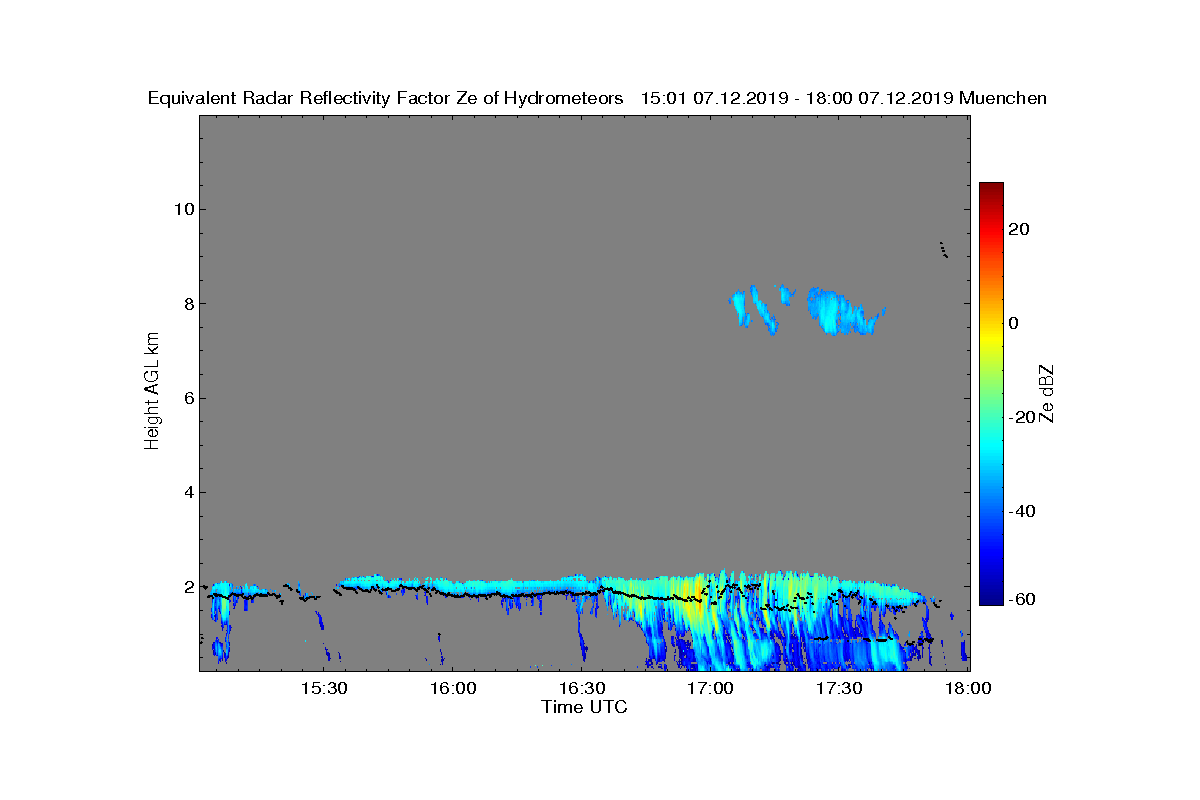Click the 17:00 time tick label
This screenshot has height=800, width=1200.
[x=710, y=689]
